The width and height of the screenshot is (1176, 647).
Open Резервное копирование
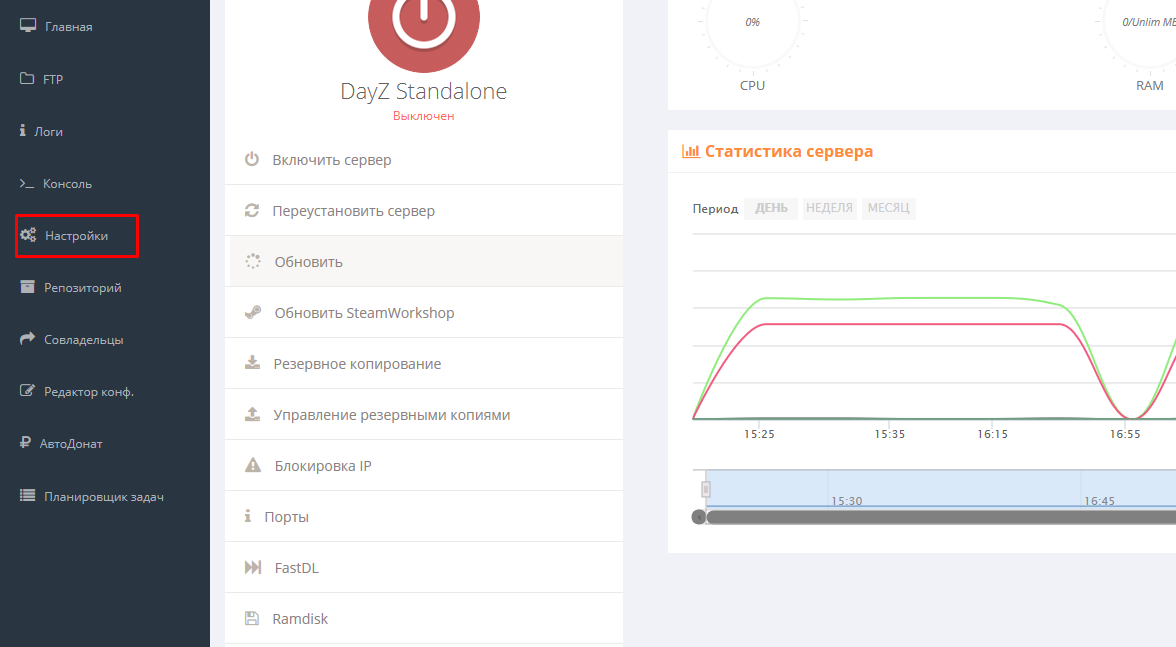pos(357,364)
